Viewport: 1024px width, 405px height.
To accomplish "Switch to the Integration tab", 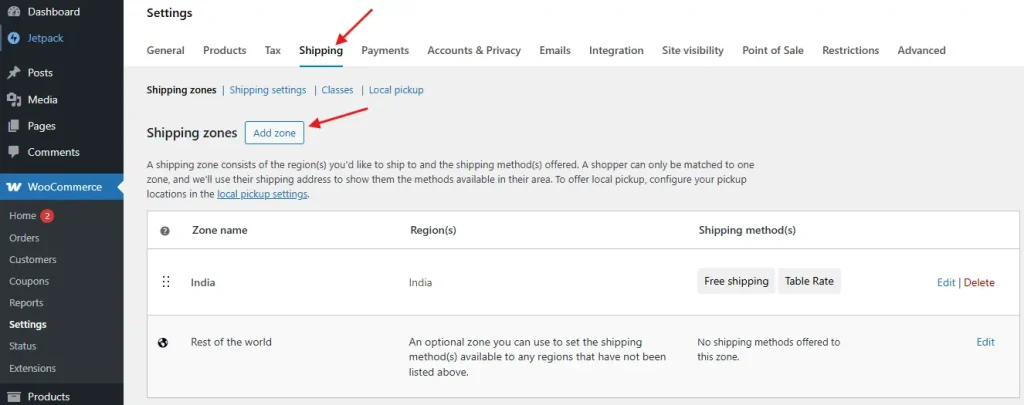I will [616, 50].
